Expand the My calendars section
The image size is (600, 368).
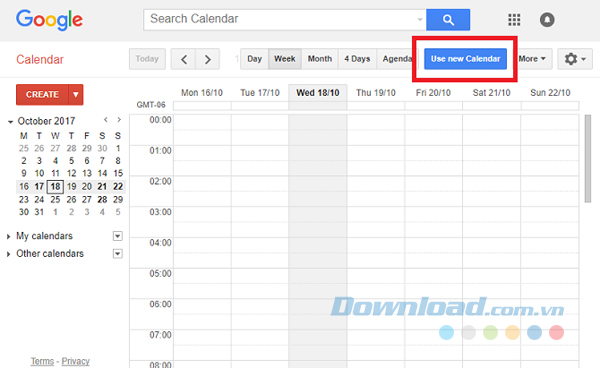(x=8, y=236)
